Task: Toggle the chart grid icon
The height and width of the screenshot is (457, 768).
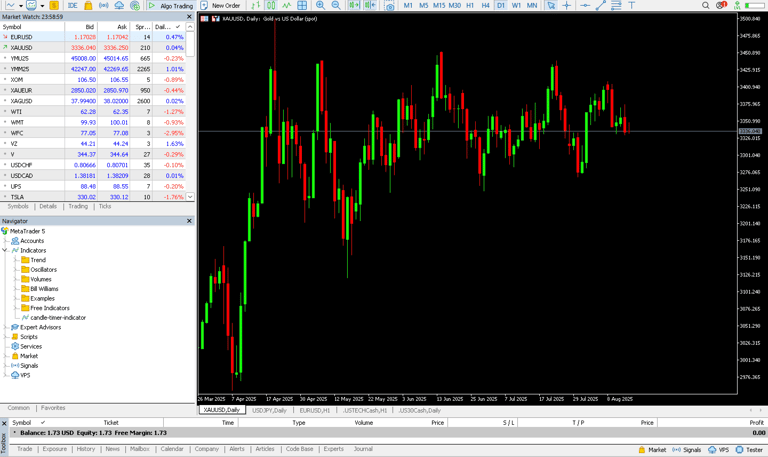Action: 302,5
